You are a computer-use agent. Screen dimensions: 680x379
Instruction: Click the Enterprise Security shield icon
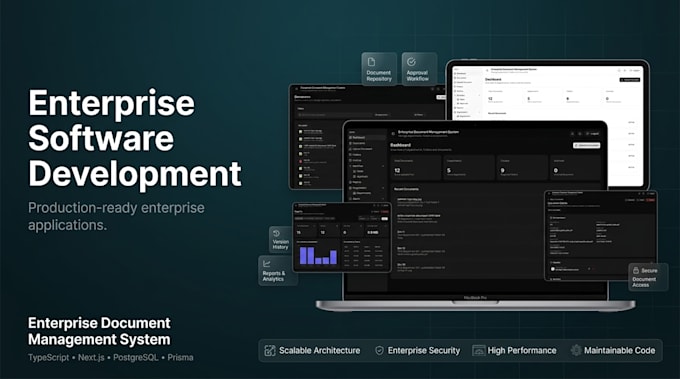pyautogui.click(x=379, y=350)
